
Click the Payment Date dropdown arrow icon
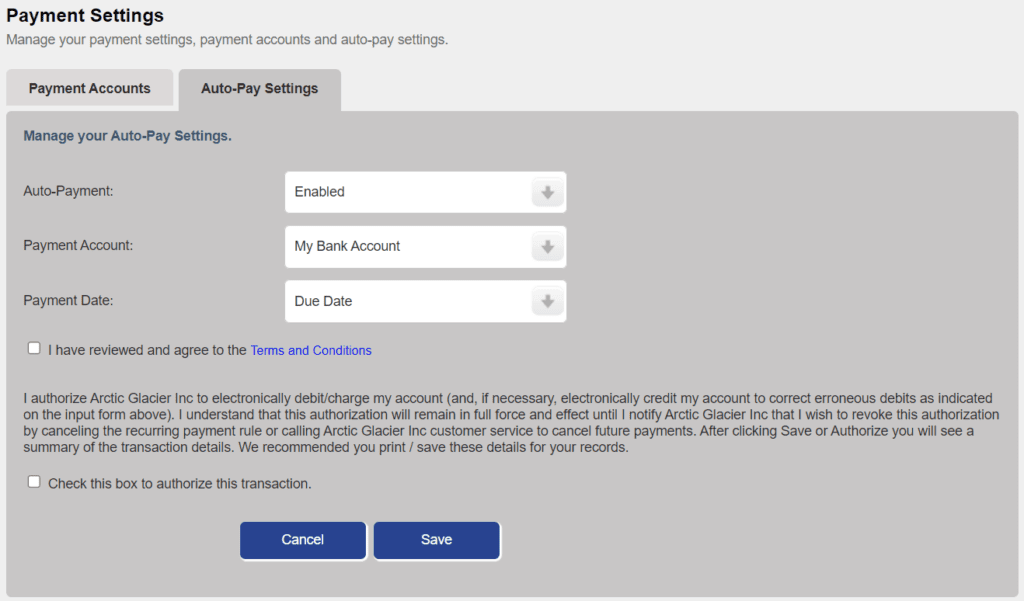coord(547,301)
